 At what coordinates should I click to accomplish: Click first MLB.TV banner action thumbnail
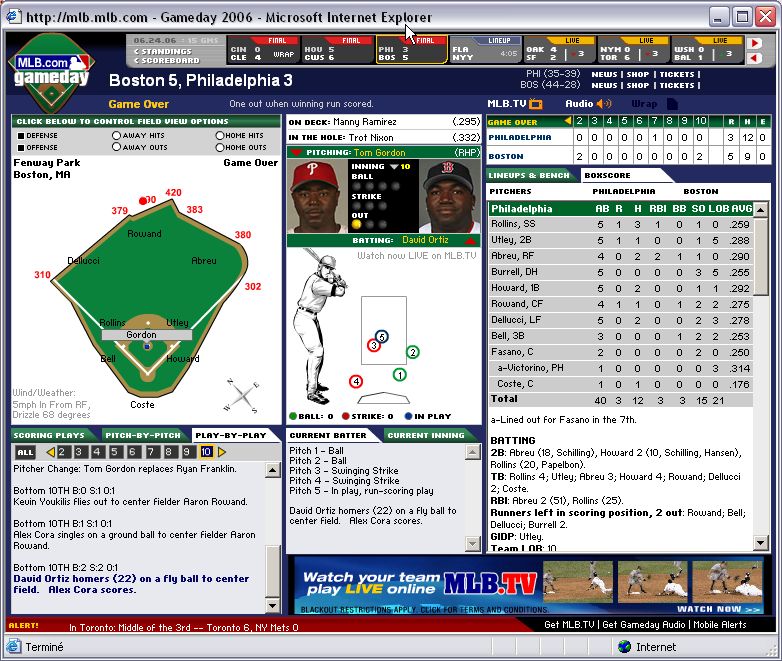pos(578,581)
